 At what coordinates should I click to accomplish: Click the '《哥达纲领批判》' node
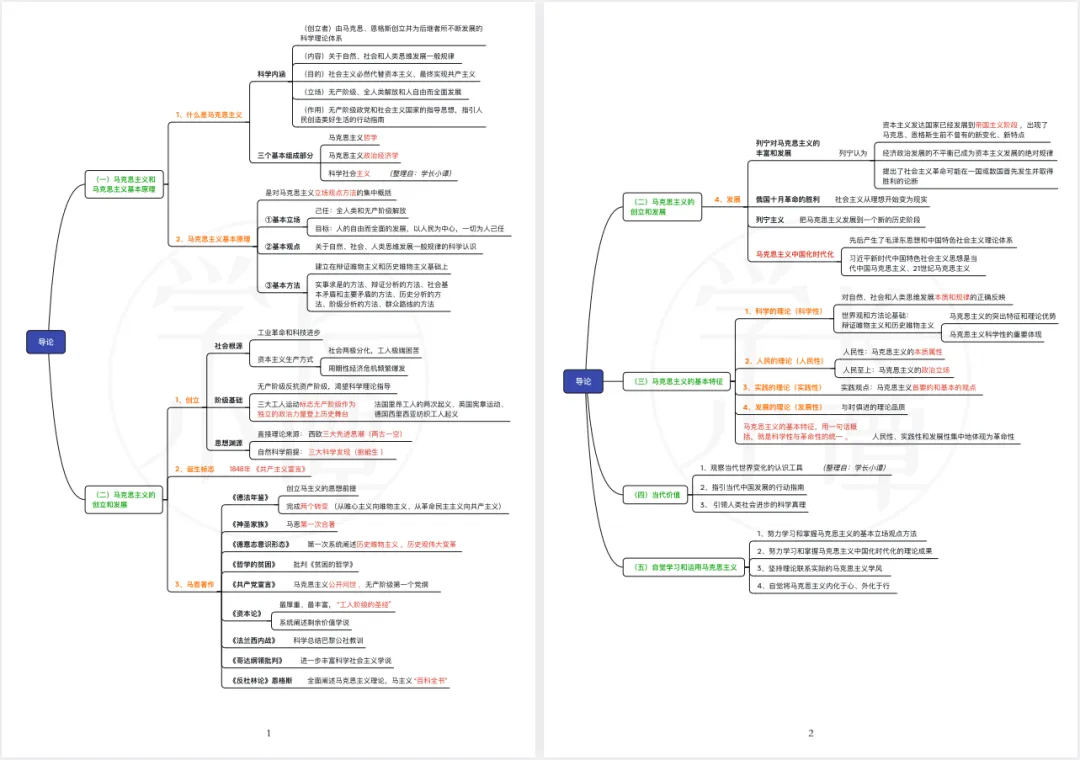tap(258, 660)
